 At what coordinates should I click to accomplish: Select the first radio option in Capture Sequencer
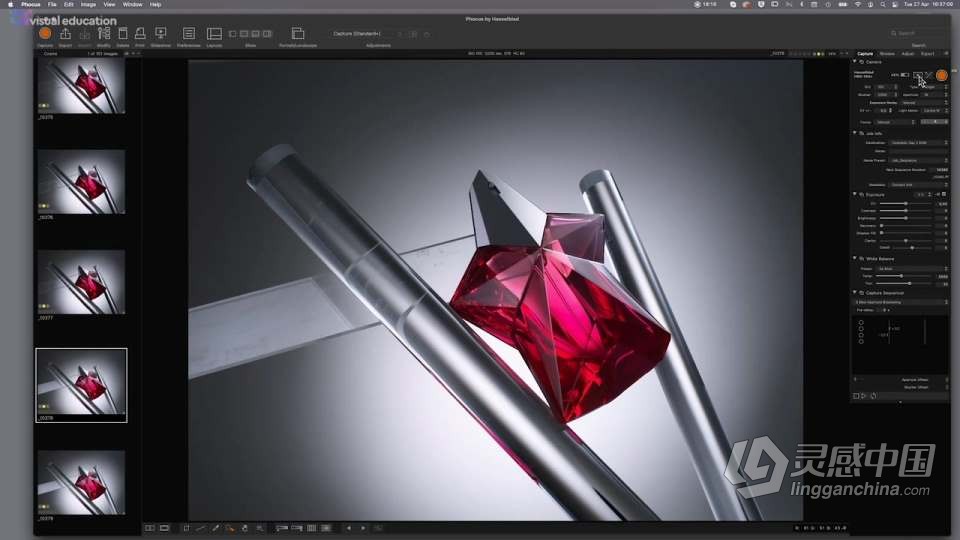coord(861,322)
